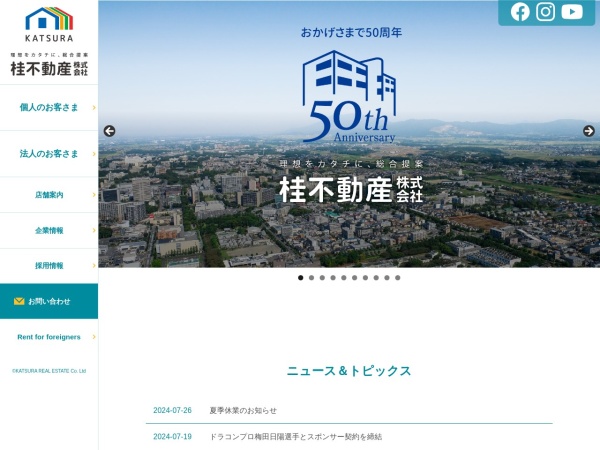The image size is (600, 450).
Task: Select the tenth carousel dot
Action: coord(398,278)
